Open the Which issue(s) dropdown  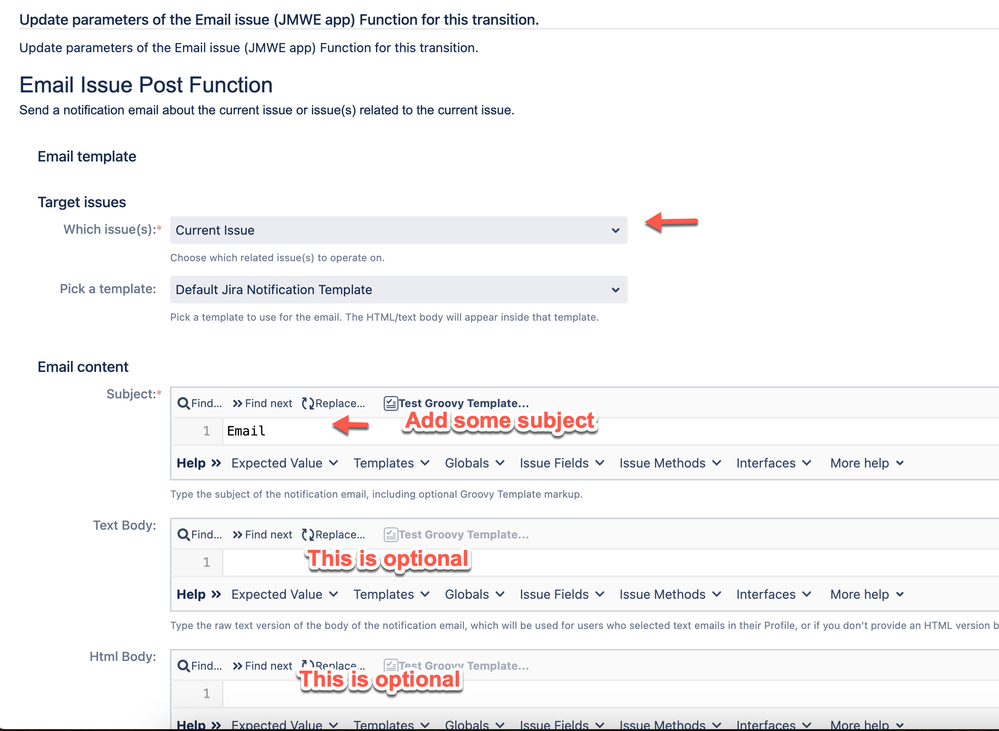398,230
